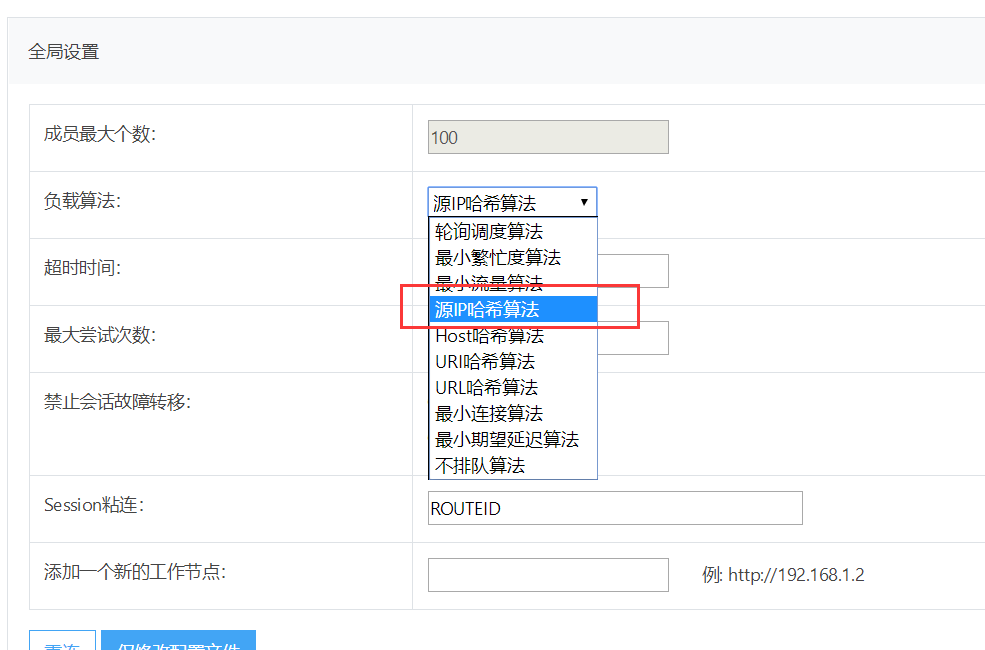This screenshot has height=650, width=985.
Task: Click the 成员最大个数 field showing 100
Action: tap(547, 136)
